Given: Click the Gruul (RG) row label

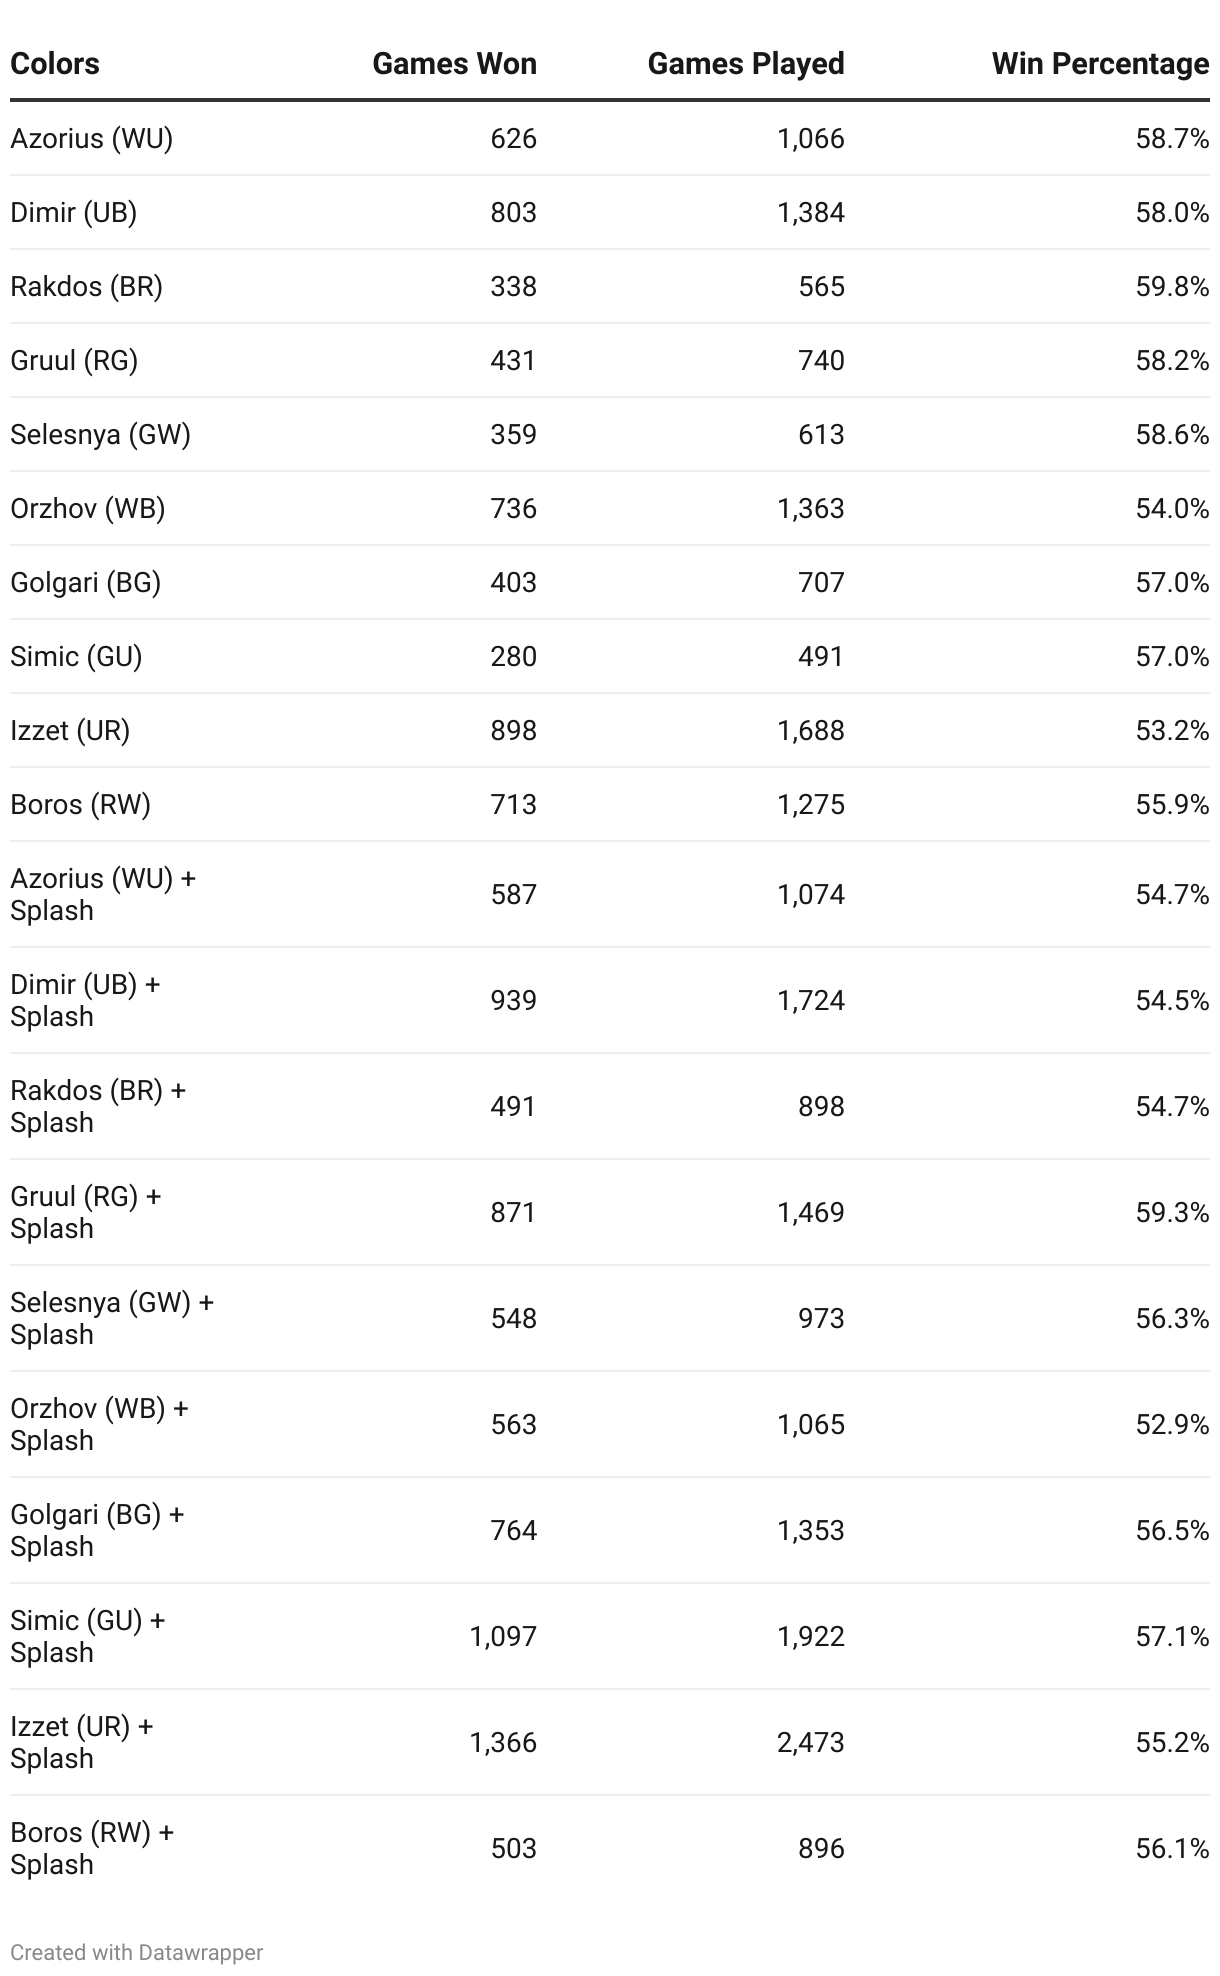Looking at the screenshot, I should 74,360.
